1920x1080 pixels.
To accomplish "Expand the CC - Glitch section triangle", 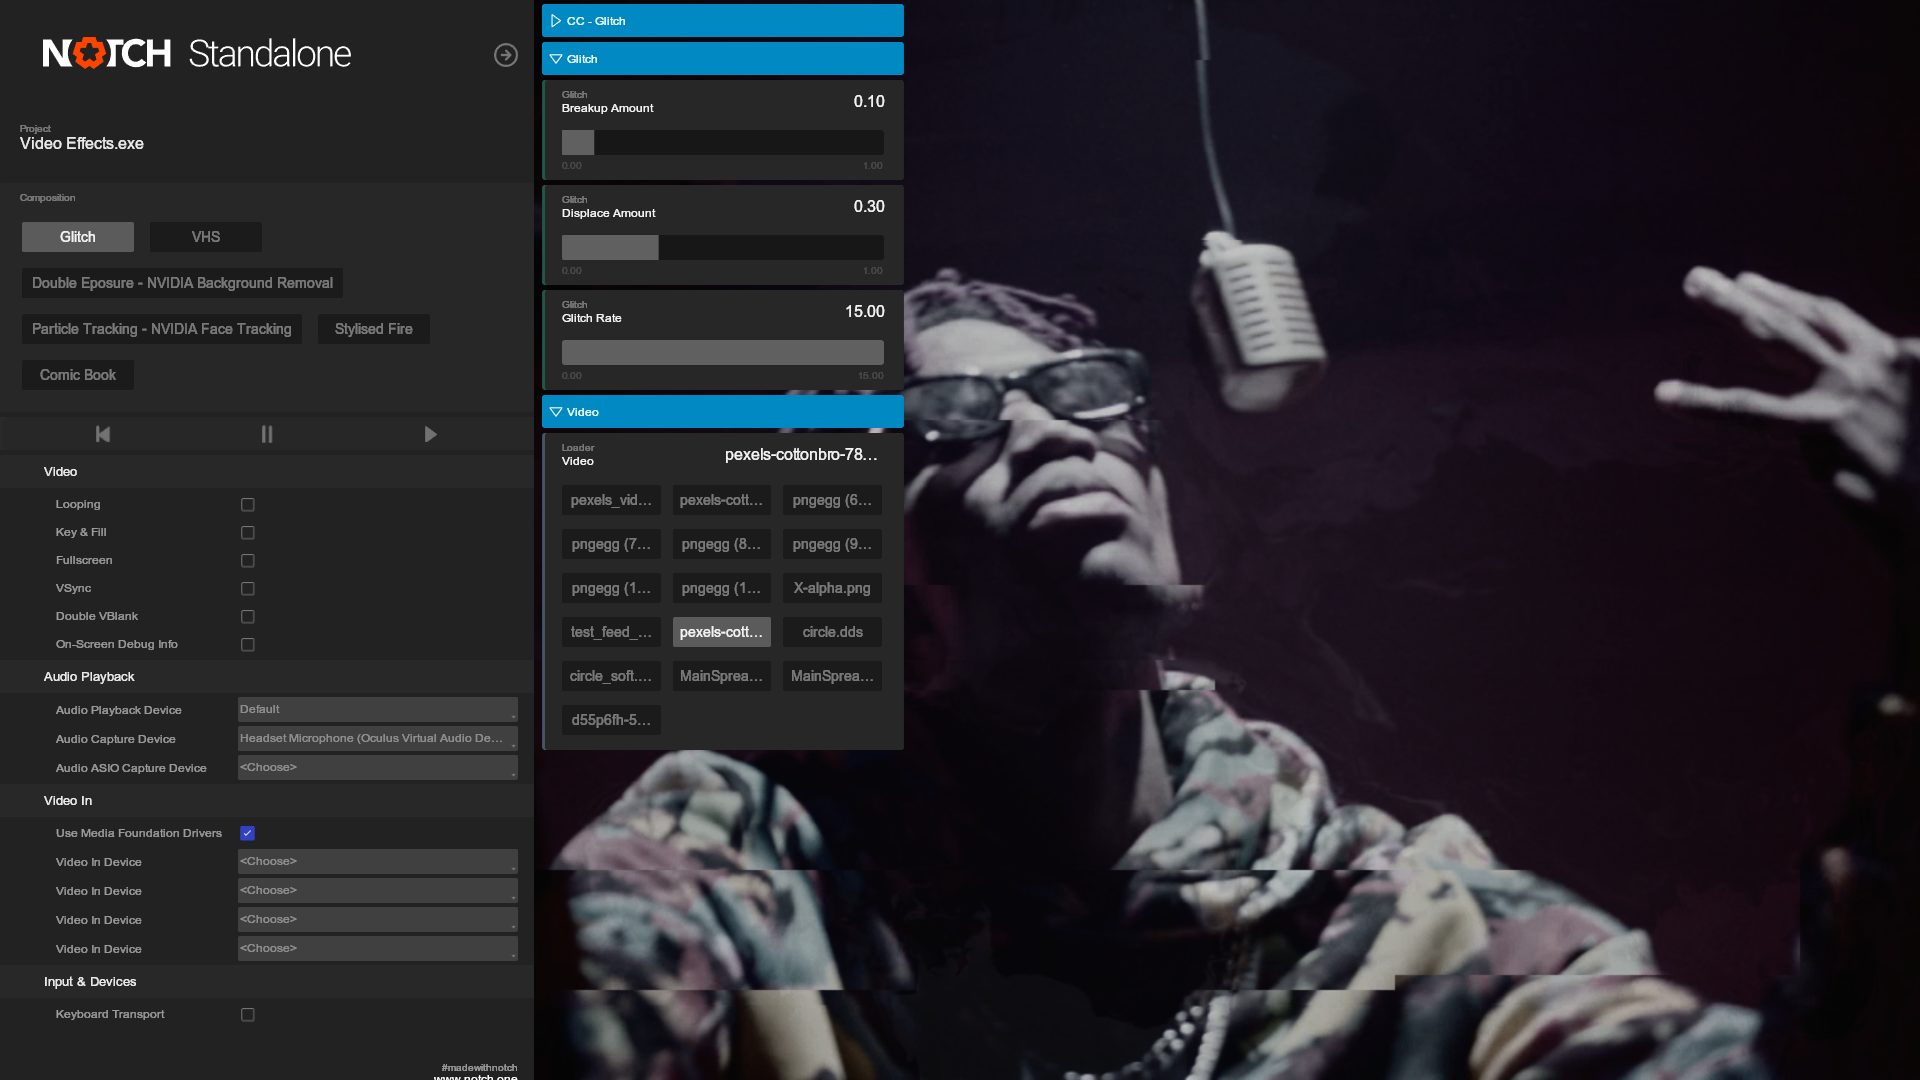I will [x=556, y=21].
